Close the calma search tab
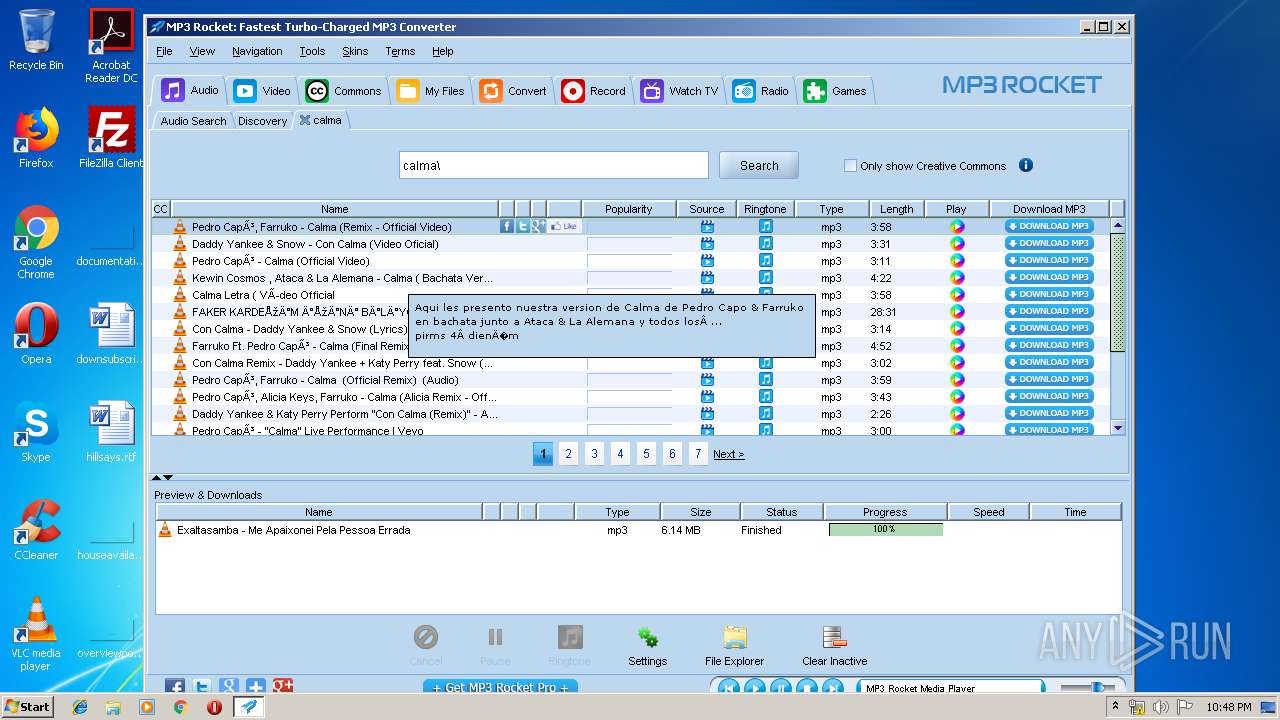 coord(304,120)
